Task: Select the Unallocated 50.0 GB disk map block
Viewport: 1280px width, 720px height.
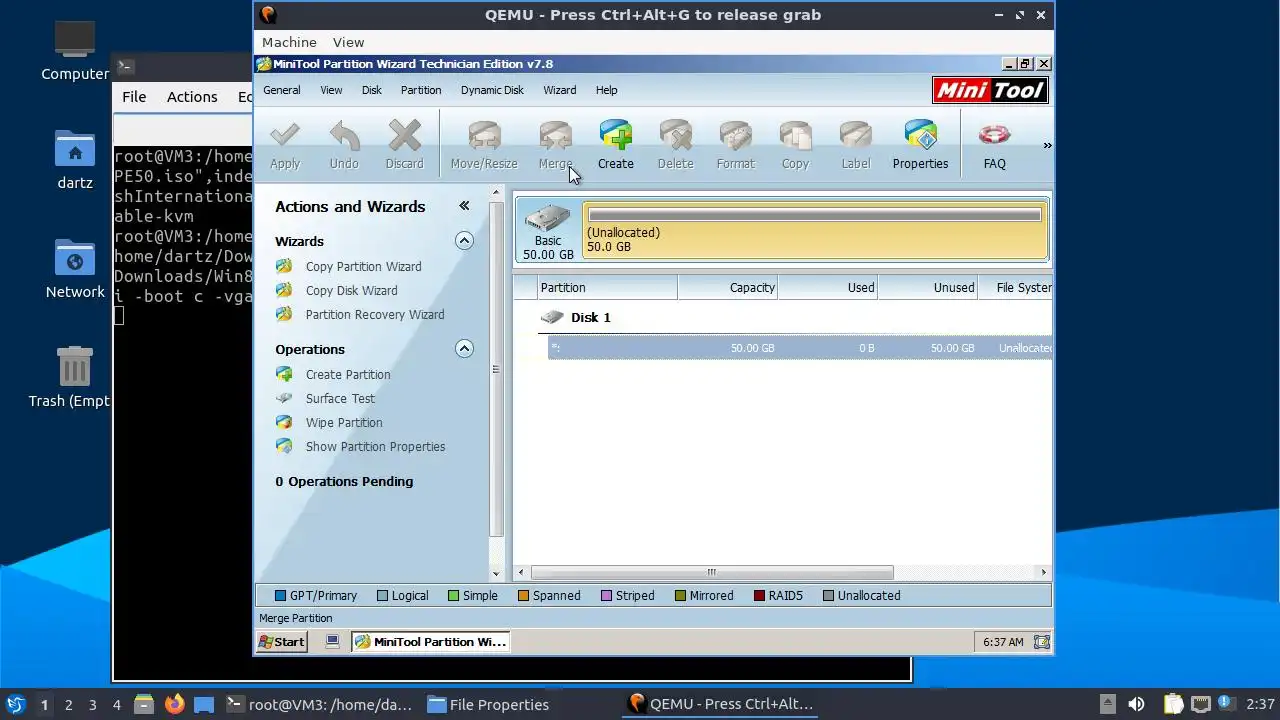Action: [x=816, y=230]
